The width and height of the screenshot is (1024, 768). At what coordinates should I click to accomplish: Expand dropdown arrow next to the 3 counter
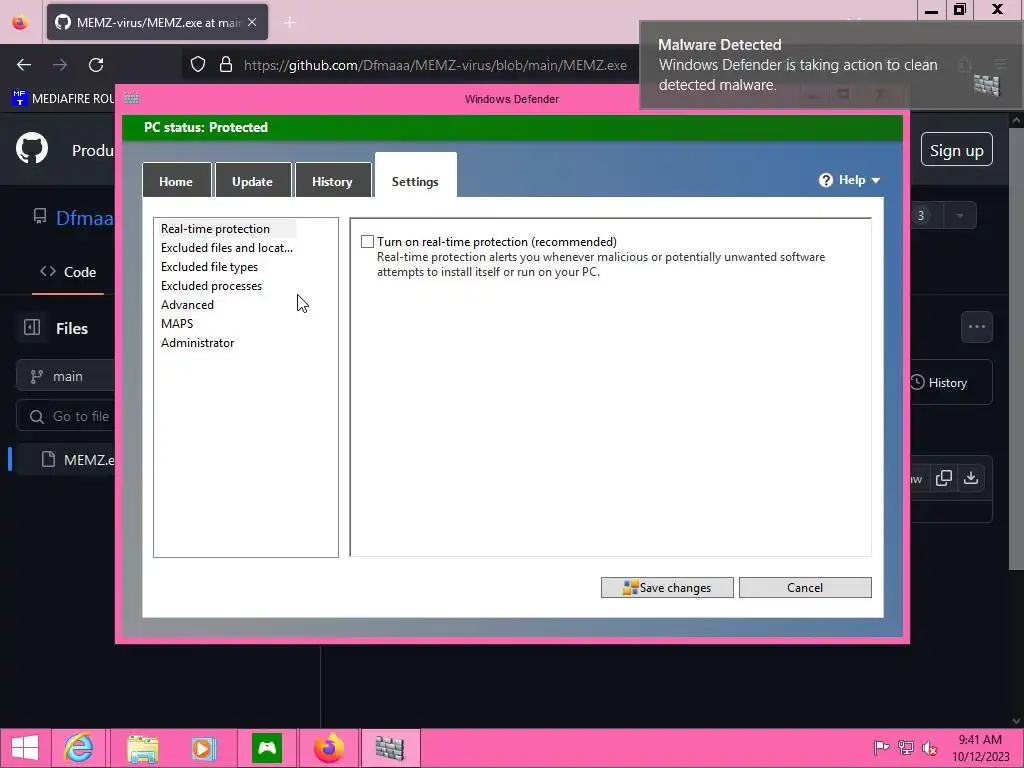pyautogui.click(x=959, y=216)
